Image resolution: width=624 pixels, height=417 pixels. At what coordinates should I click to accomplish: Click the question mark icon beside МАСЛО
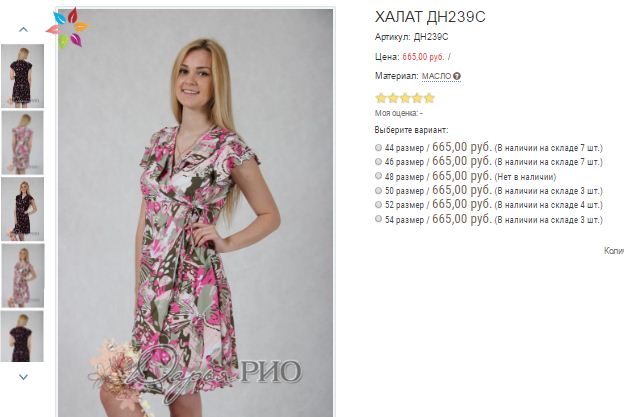[x=457, y=76]
